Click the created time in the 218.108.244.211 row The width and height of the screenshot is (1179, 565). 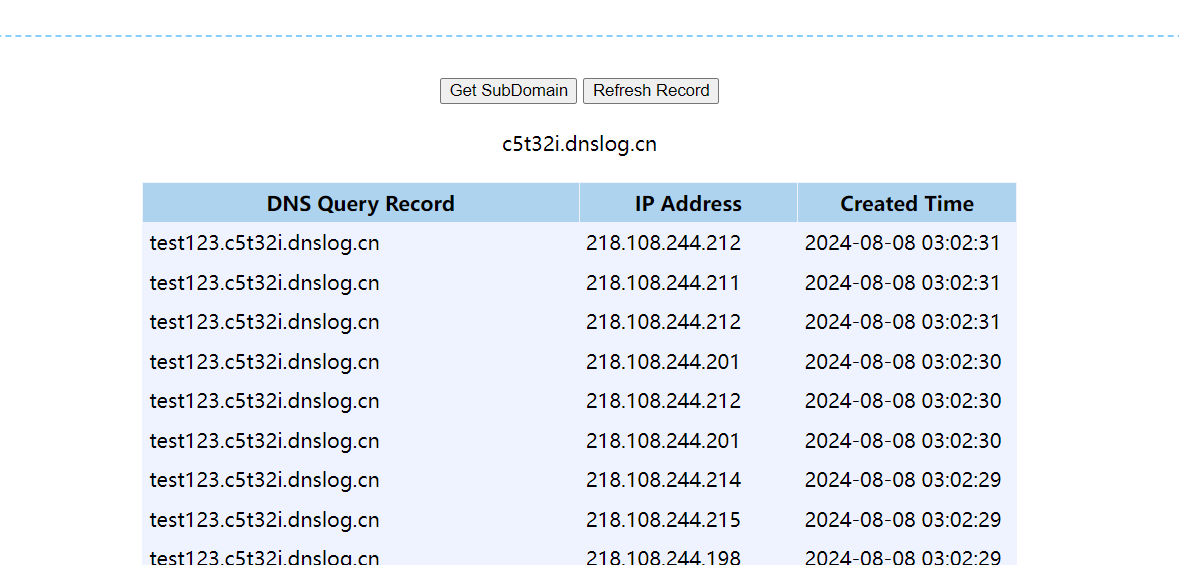coord(902,283)
